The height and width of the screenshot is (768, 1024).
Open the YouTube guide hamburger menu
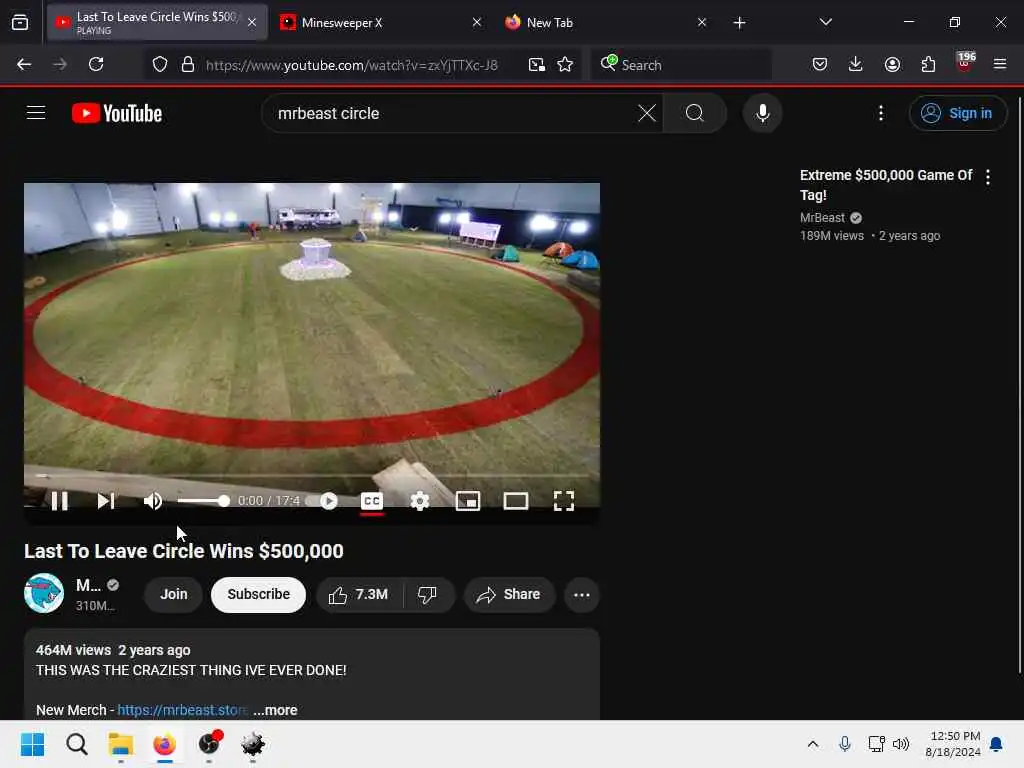36,113
